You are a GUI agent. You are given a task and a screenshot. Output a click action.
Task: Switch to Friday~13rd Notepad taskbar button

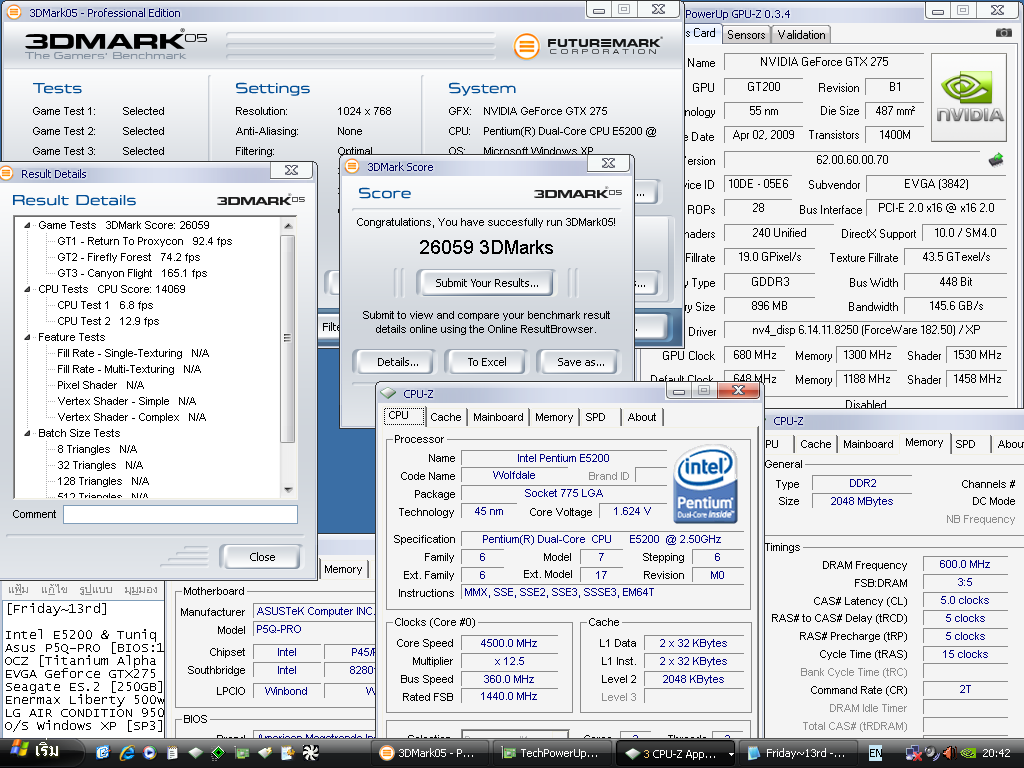coord(797,753)
